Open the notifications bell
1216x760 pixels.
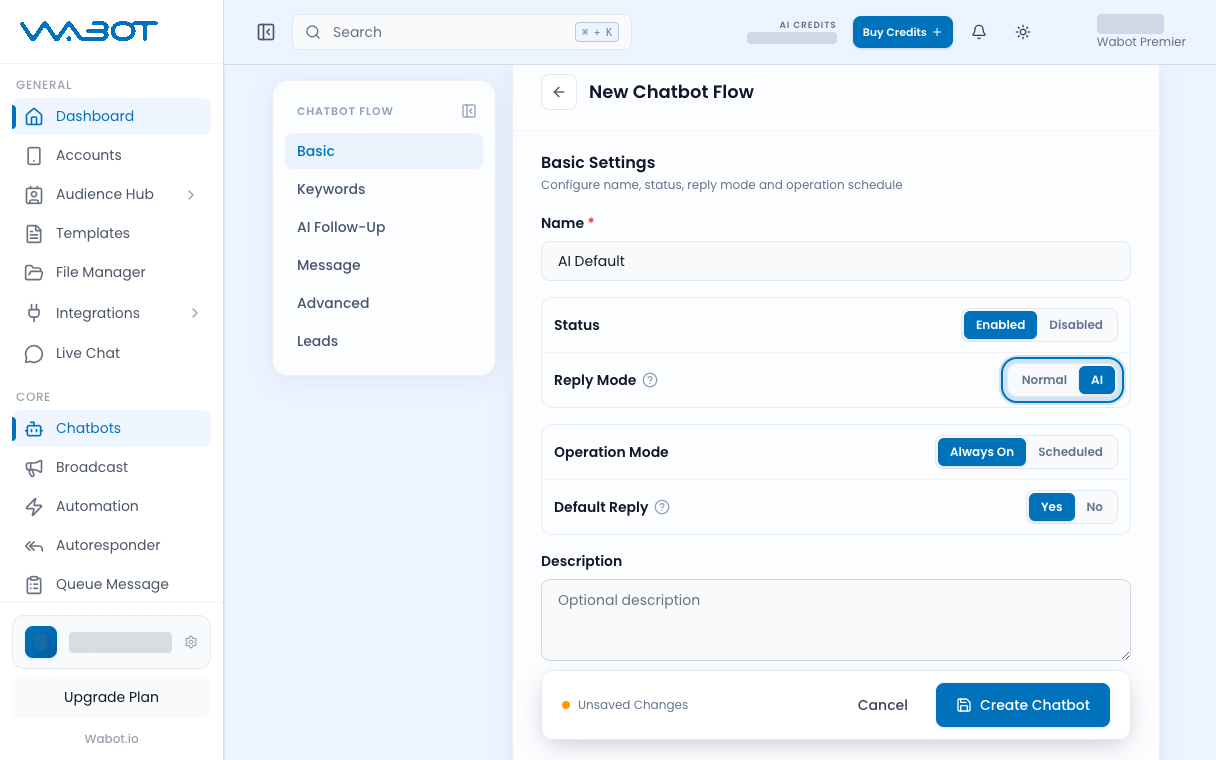[979, 32]
